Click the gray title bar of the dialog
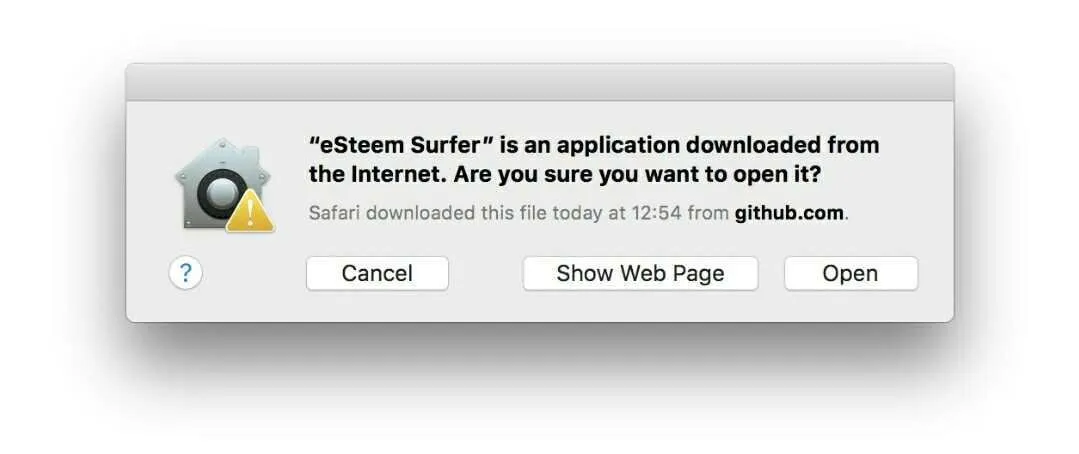This screenshot has height=454, width=1079. coord(540,82)
